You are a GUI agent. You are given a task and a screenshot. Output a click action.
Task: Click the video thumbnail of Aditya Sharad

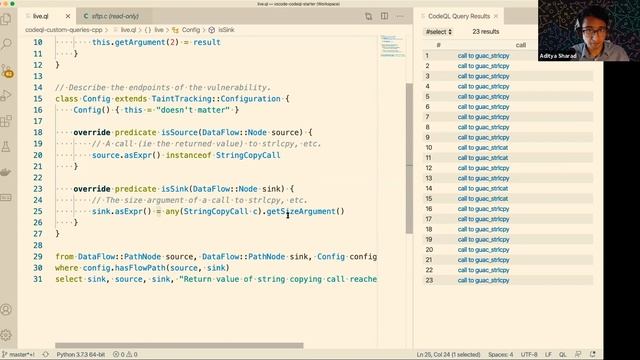pos(589,31)
